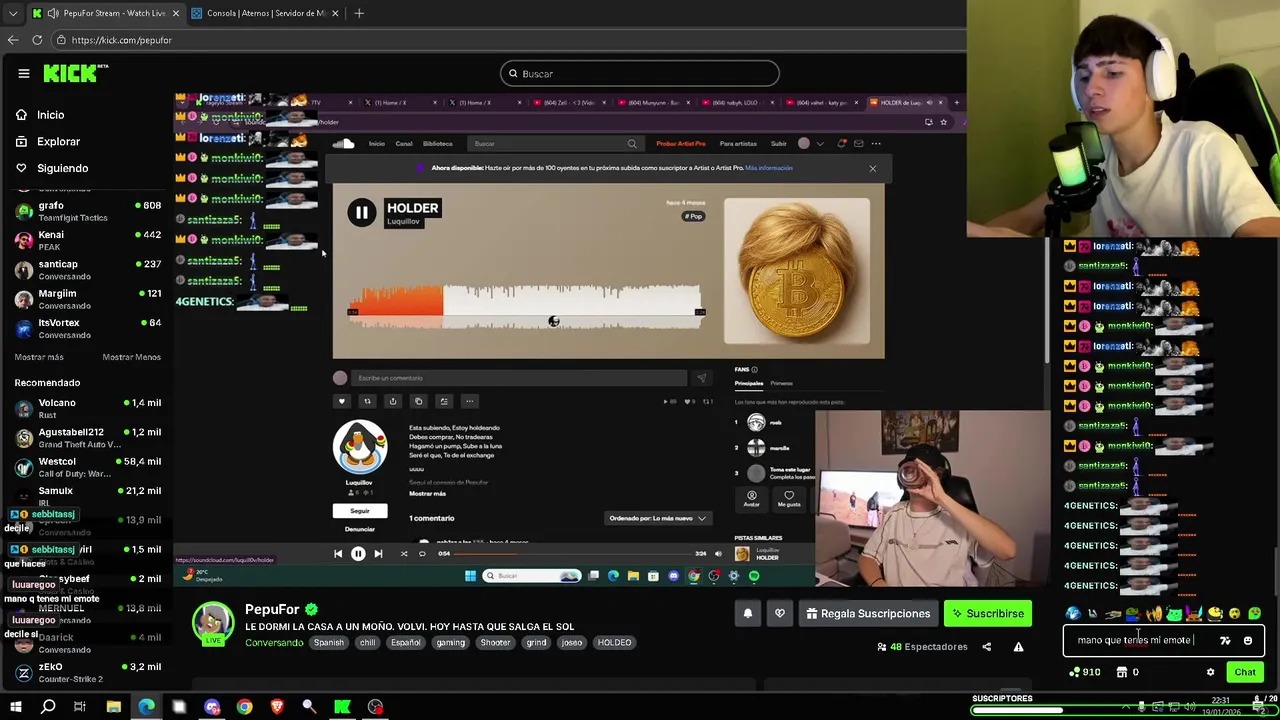Open the chat emoji picker
Screen dimensions: 1280x720
(1247, 641)
